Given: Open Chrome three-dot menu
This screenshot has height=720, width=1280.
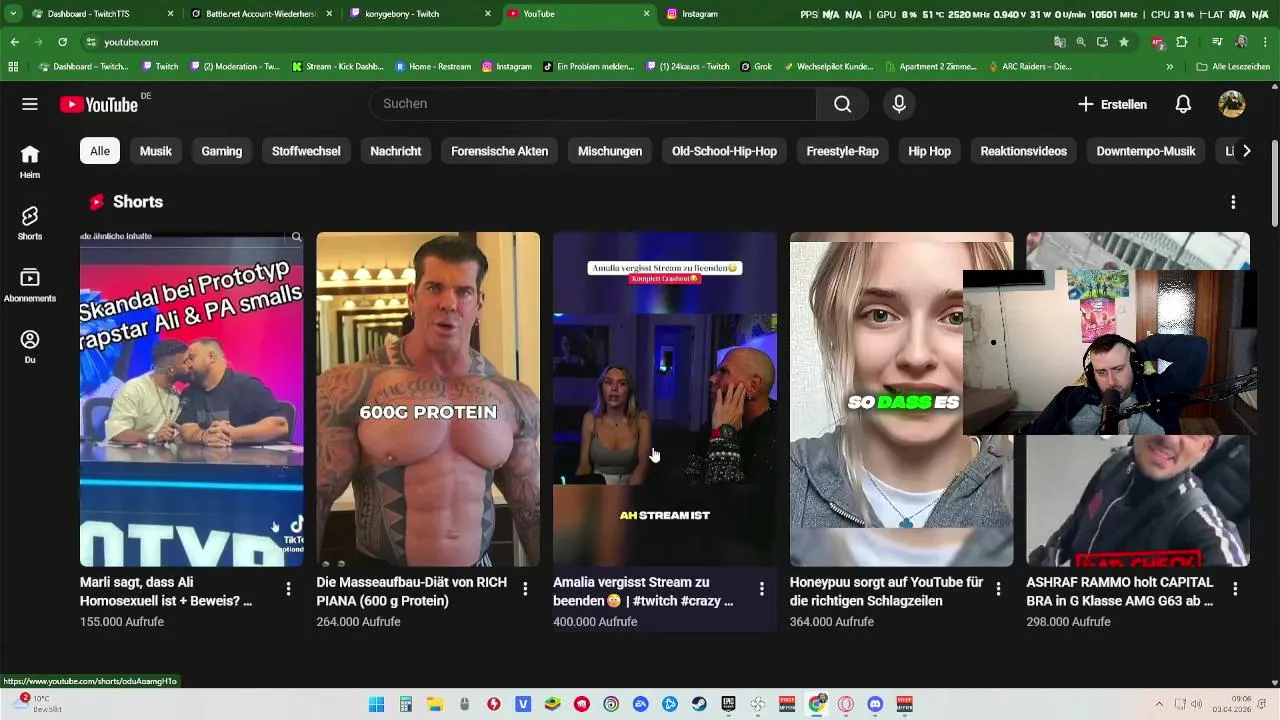Looking at the screenshot, I should coord(1265,42).
